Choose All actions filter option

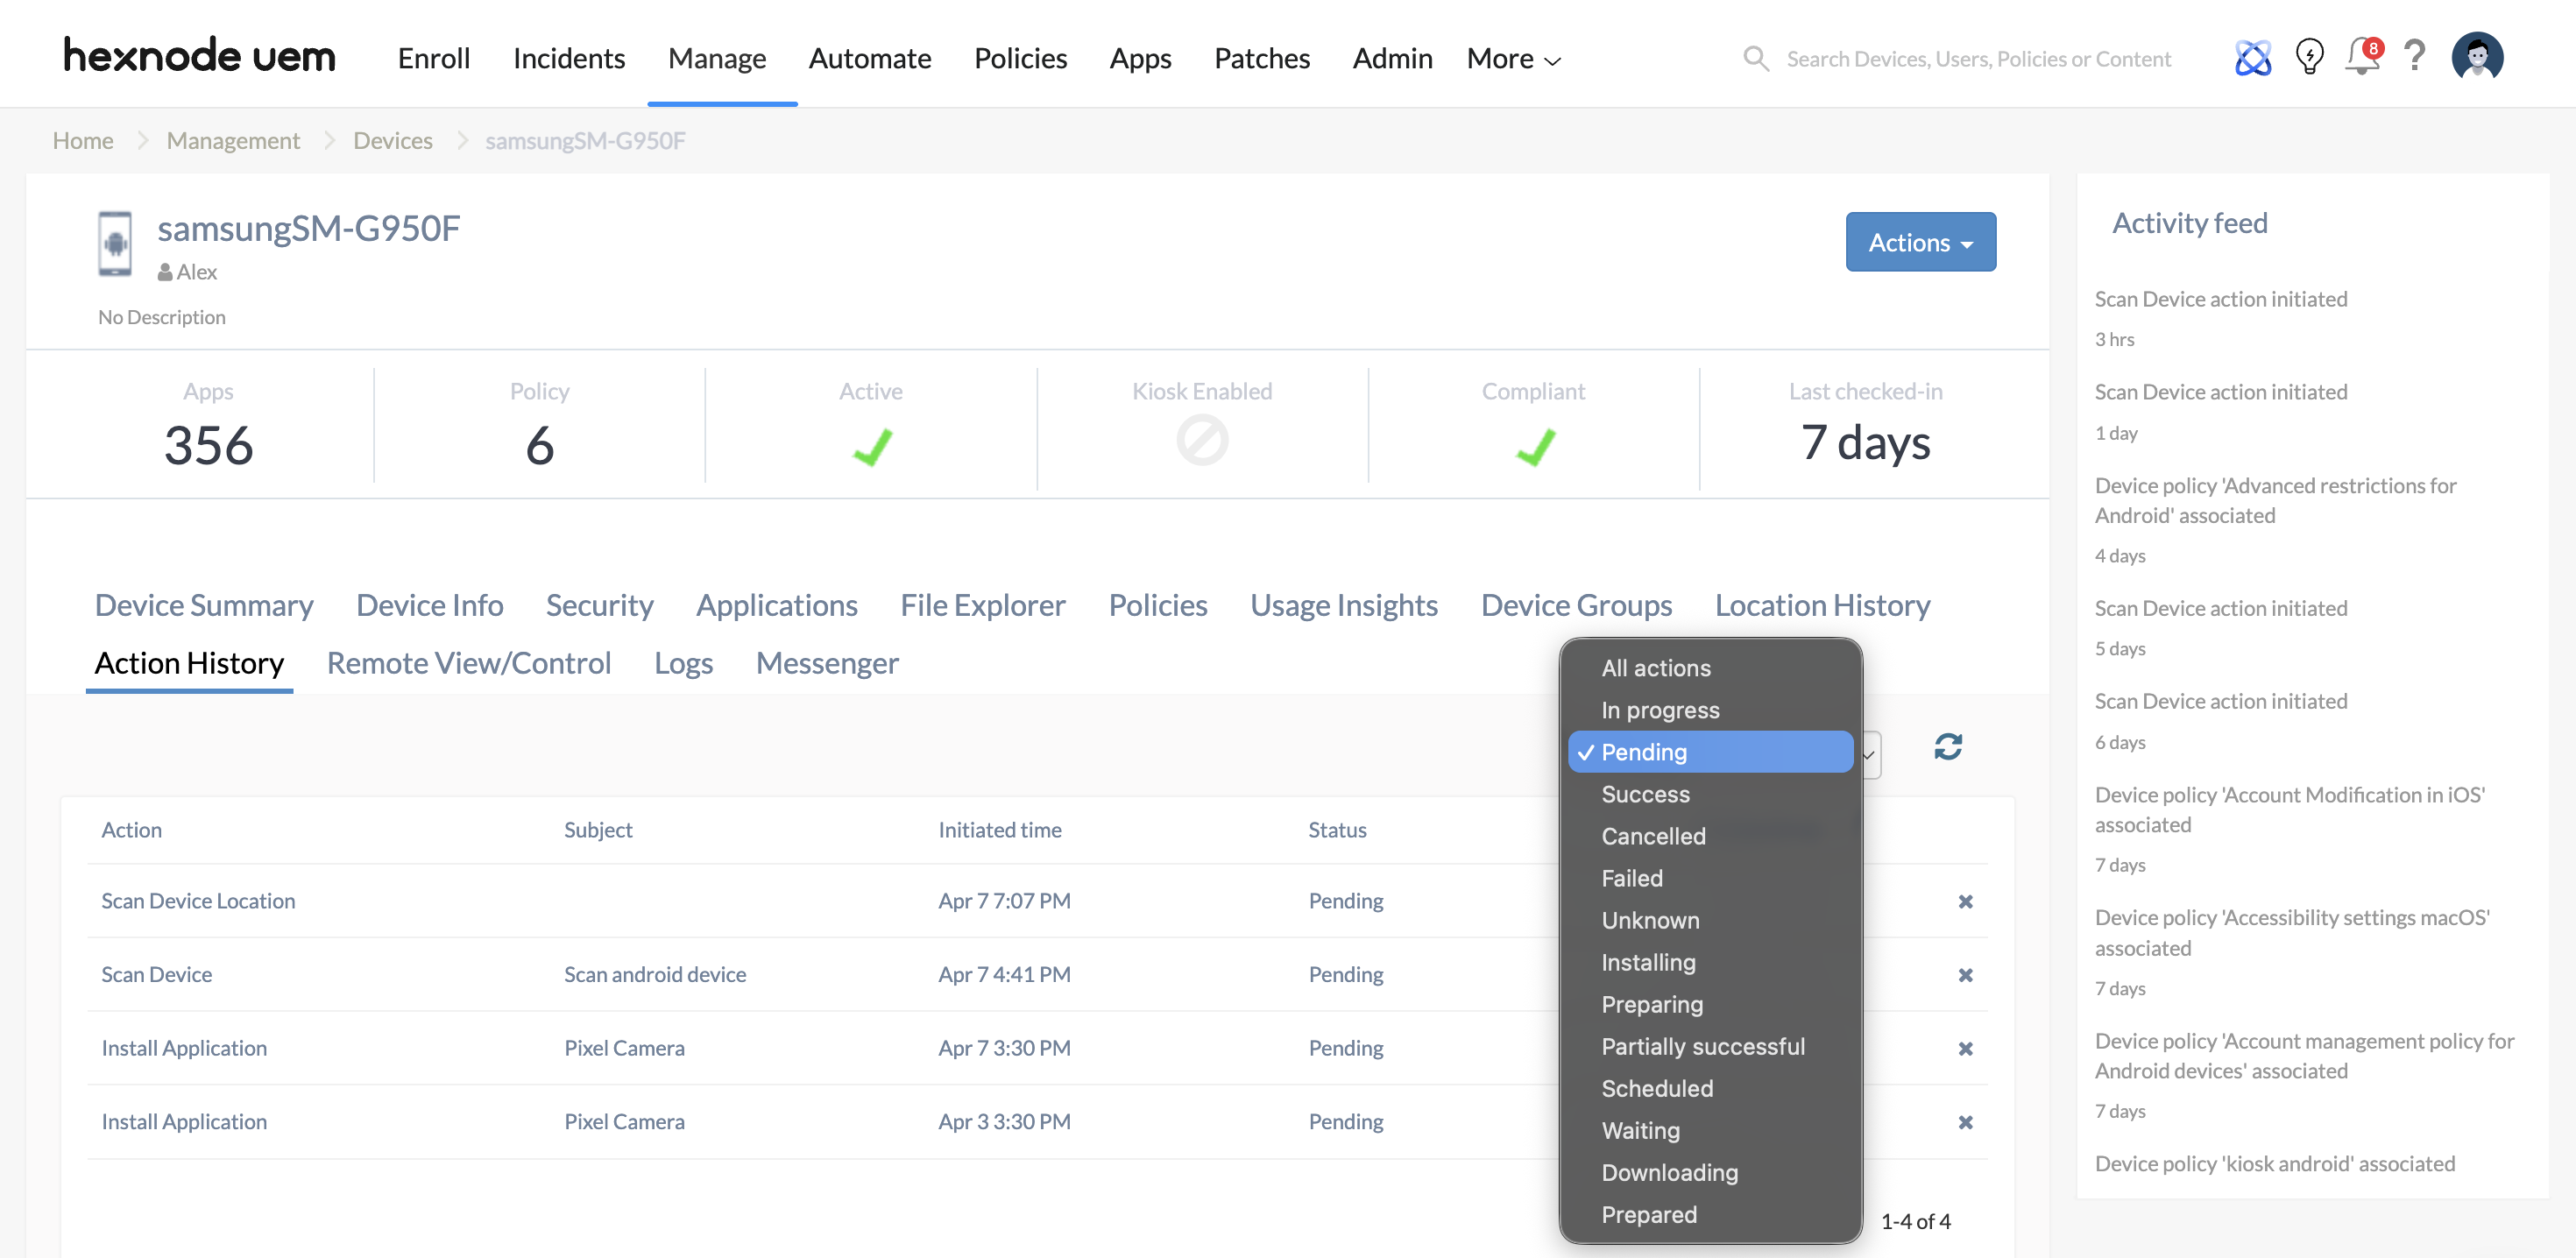pyautogui.click(x=1656, y=668)
